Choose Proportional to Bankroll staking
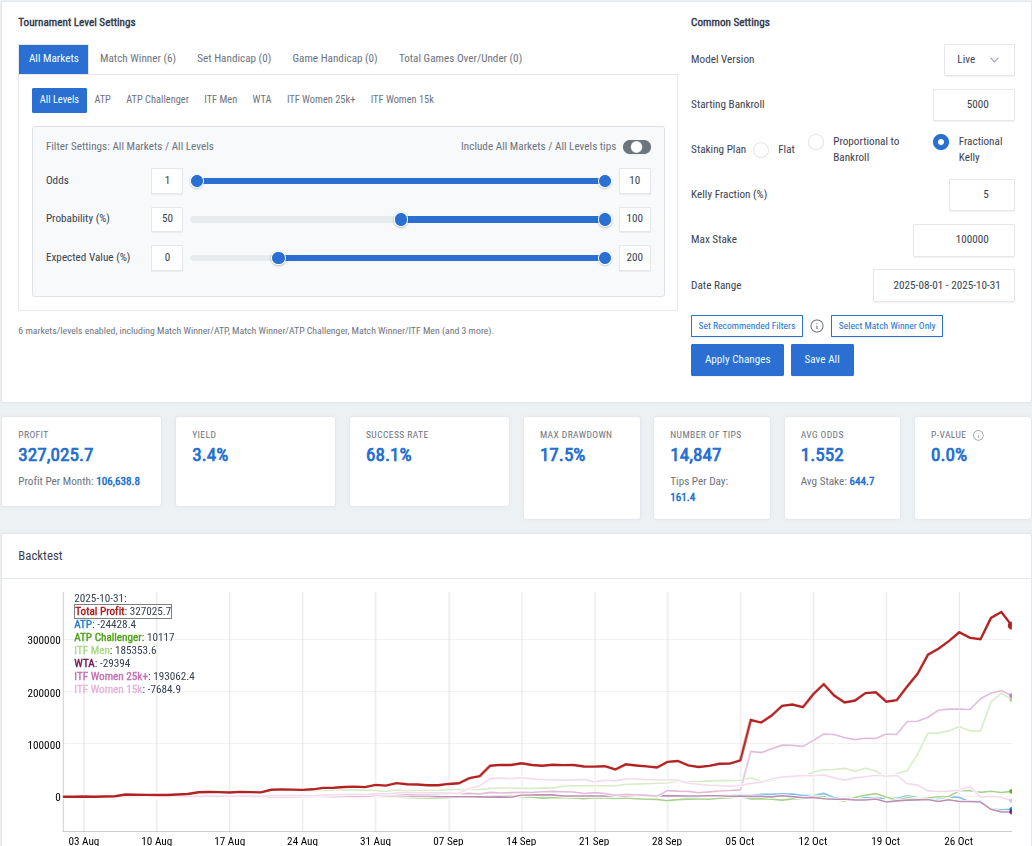 click(x=814, y=141)
